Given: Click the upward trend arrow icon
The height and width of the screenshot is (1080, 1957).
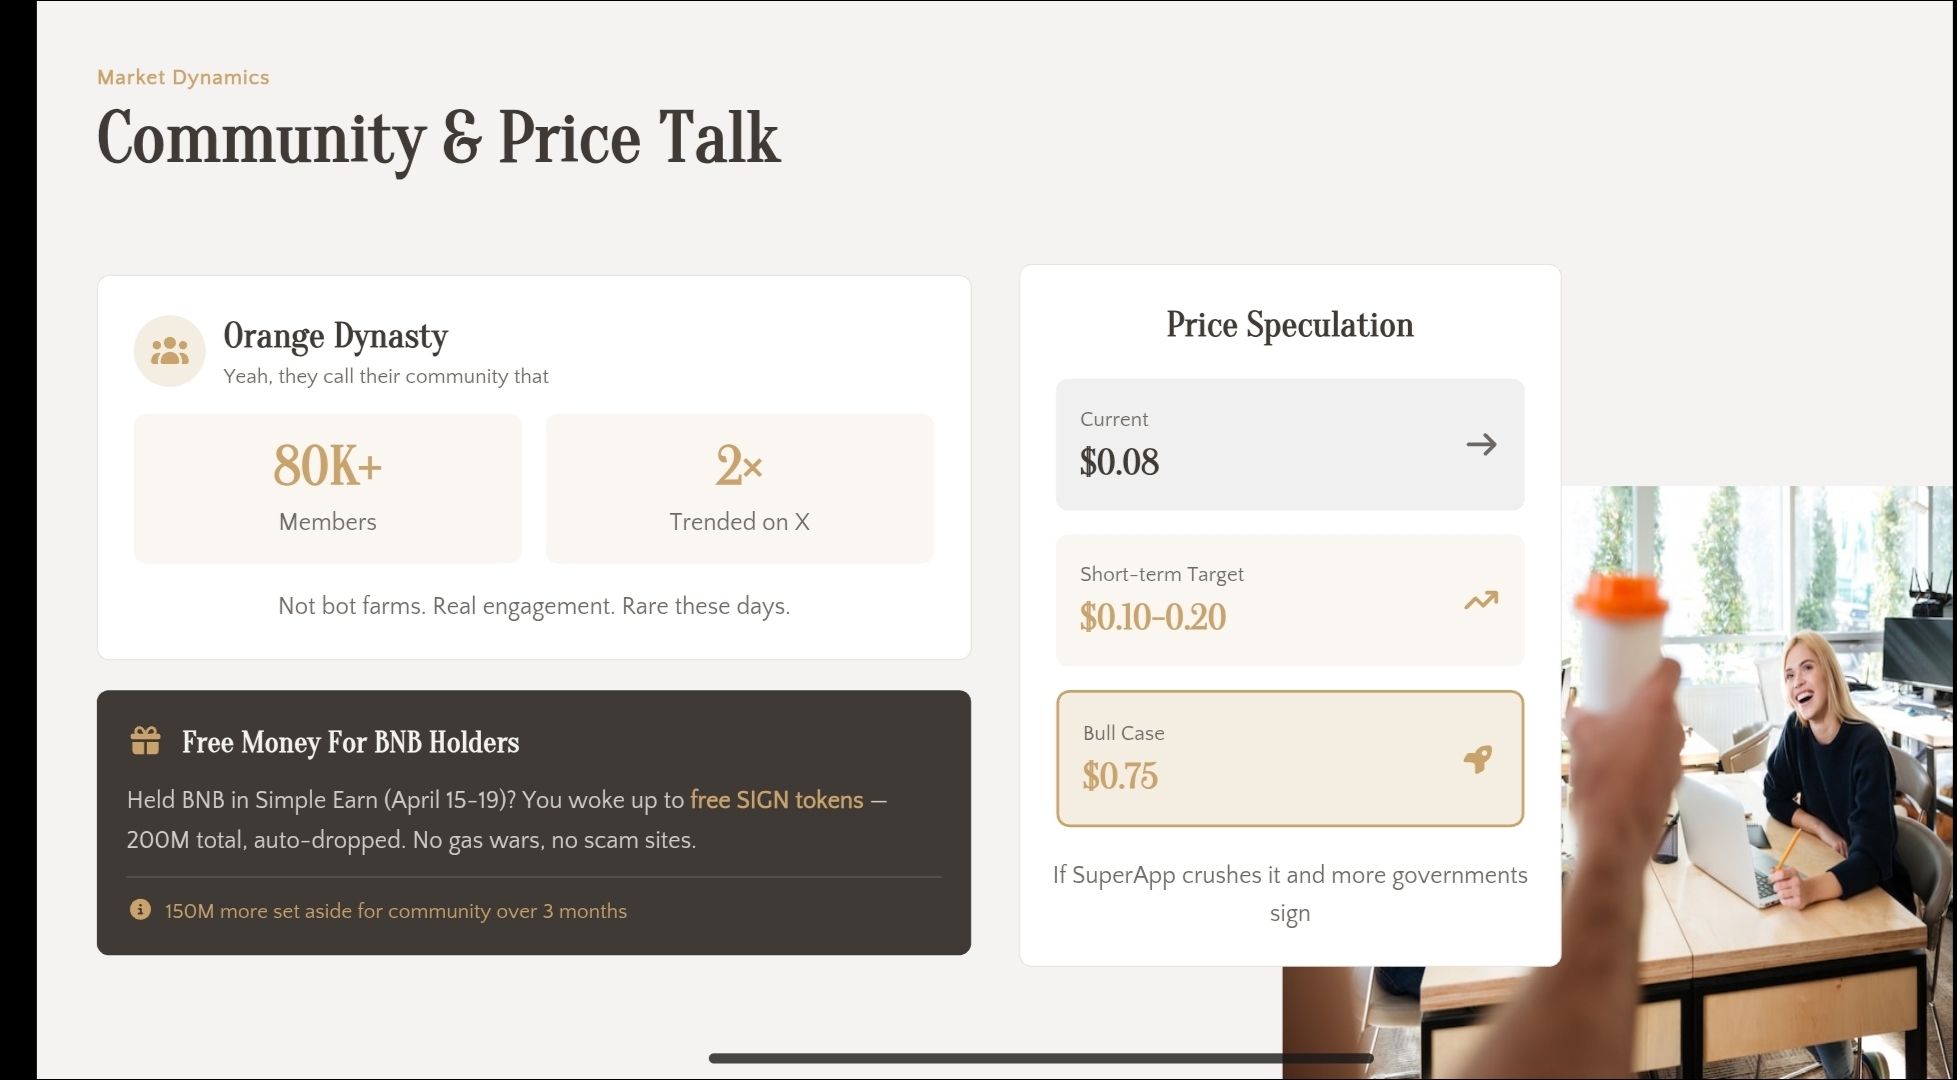Looking at the screenshot, I should pos(1481,600).
